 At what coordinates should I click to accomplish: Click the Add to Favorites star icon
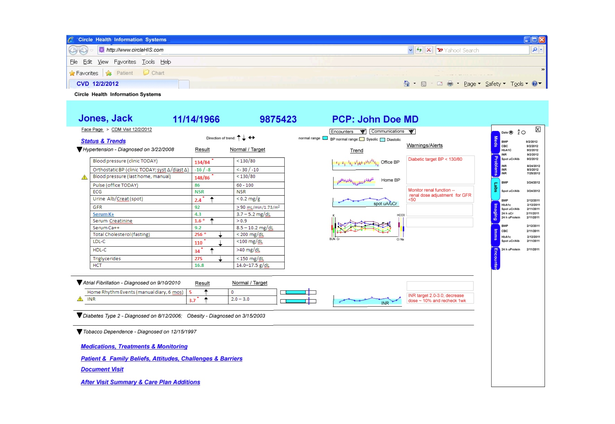[109, 73]
